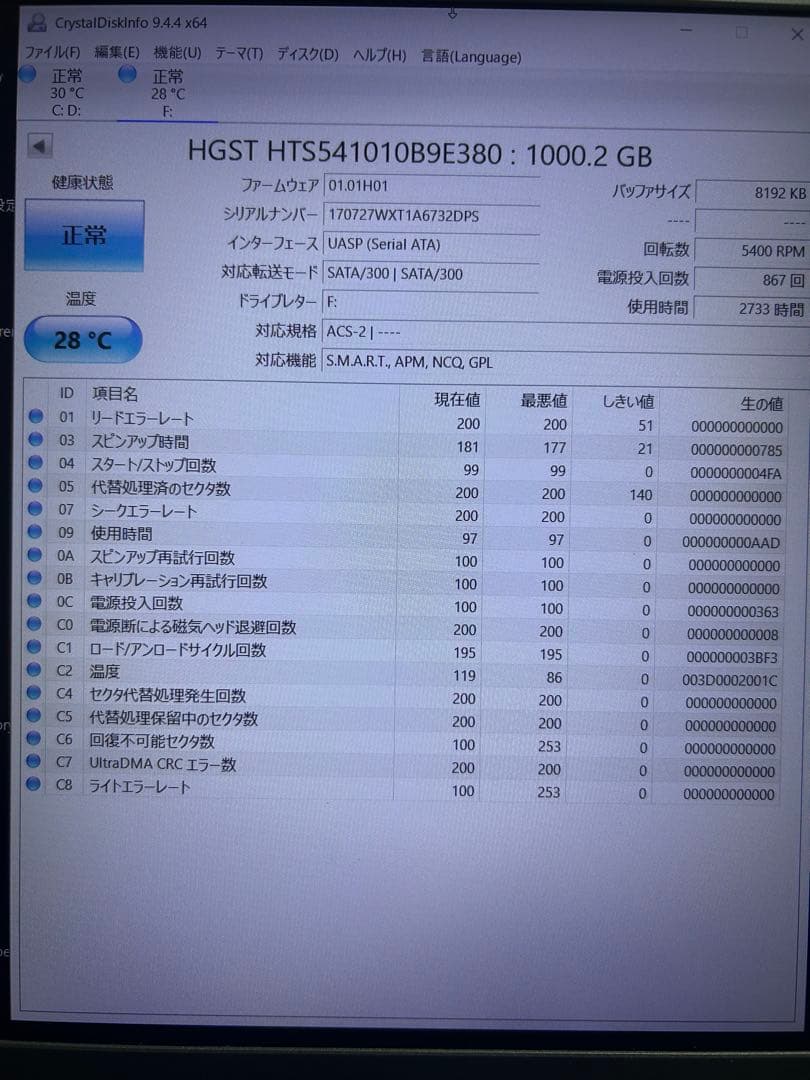This screenshot has height=1080, width=810.
Task: Open the テーマ(T) menu
Action: pyautogui.click(x=238, y=54)
